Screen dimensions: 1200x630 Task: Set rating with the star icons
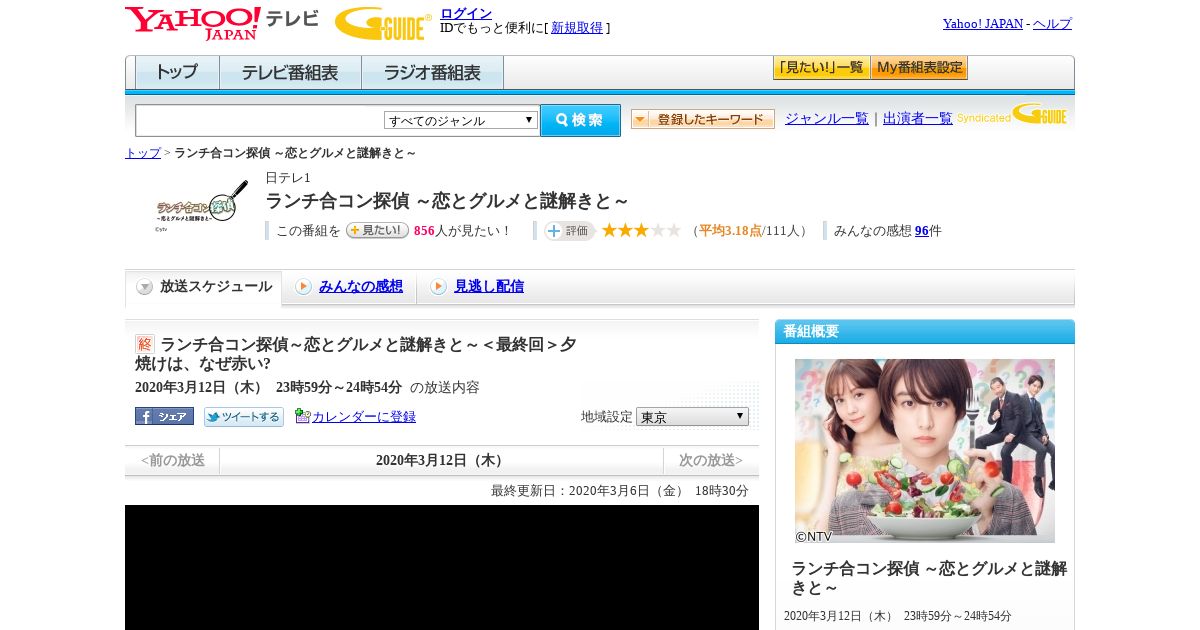pos(641,230)
